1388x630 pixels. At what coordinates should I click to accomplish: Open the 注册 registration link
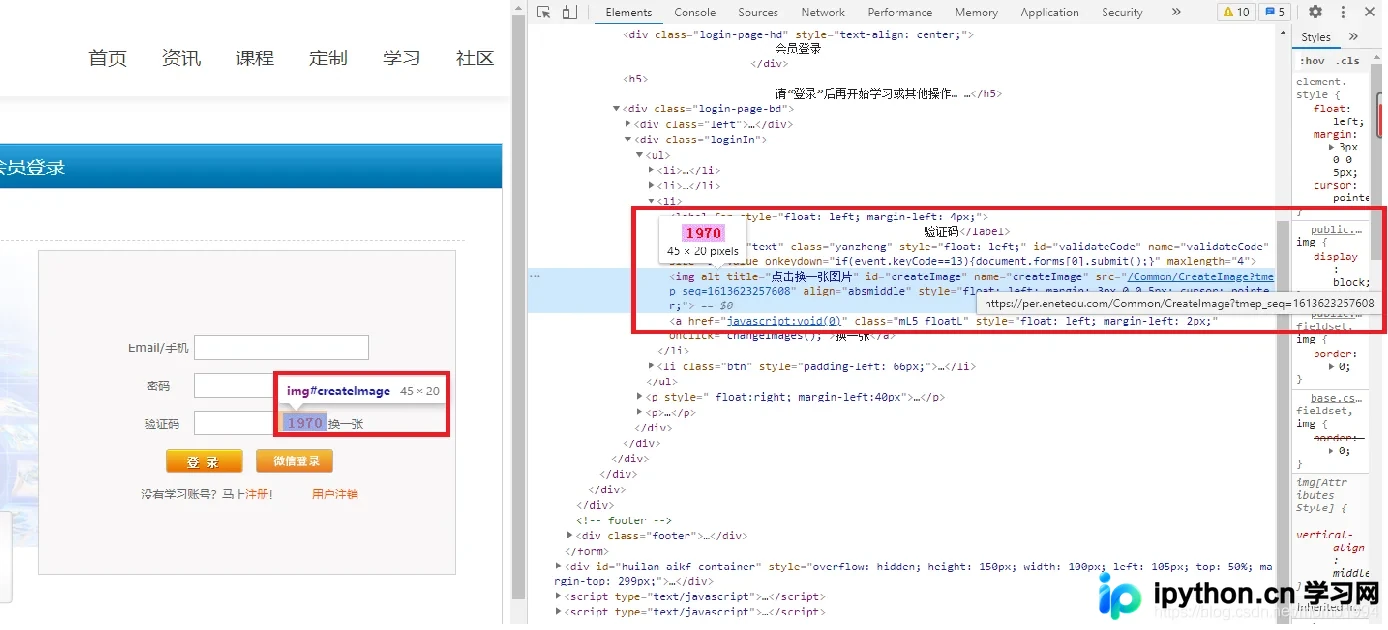pyautogui.click(x=258, y=494)
